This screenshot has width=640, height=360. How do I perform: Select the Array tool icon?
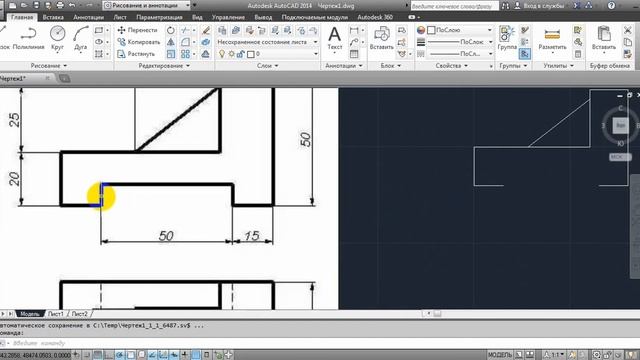pos(185,54)
